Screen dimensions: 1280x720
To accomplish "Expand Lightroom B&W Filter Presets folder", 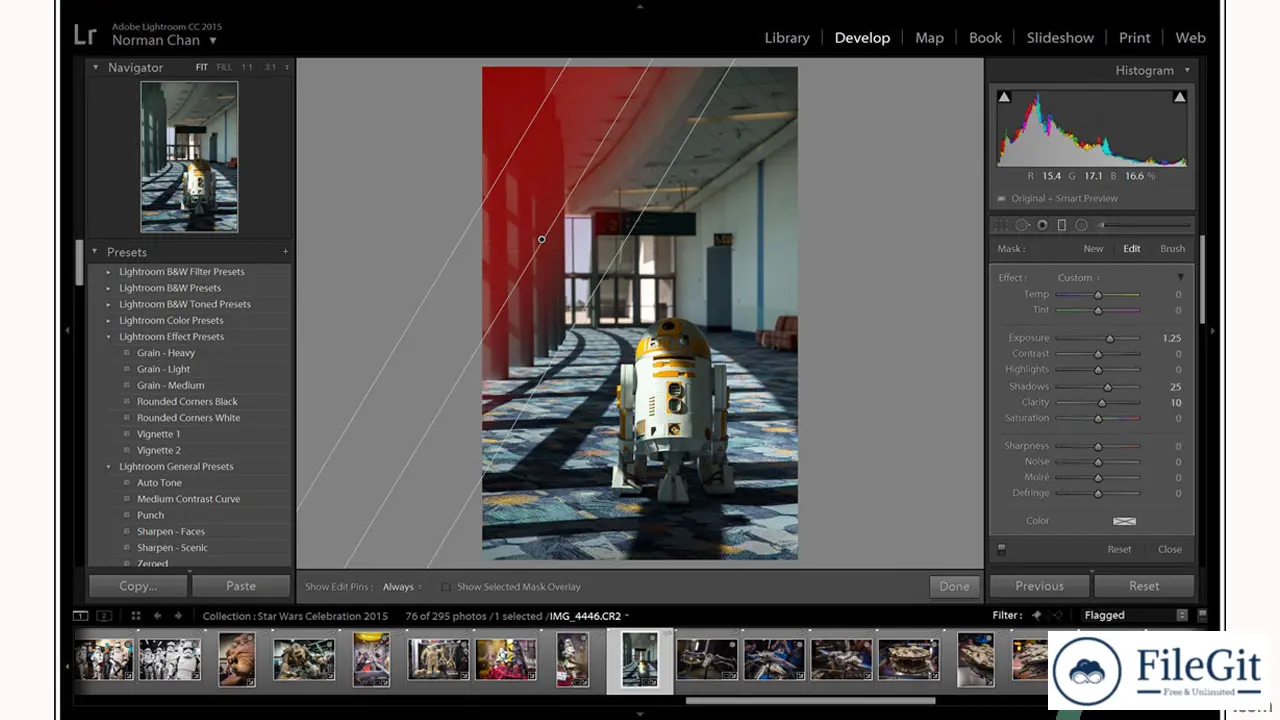I will click(x=109, y=272).
